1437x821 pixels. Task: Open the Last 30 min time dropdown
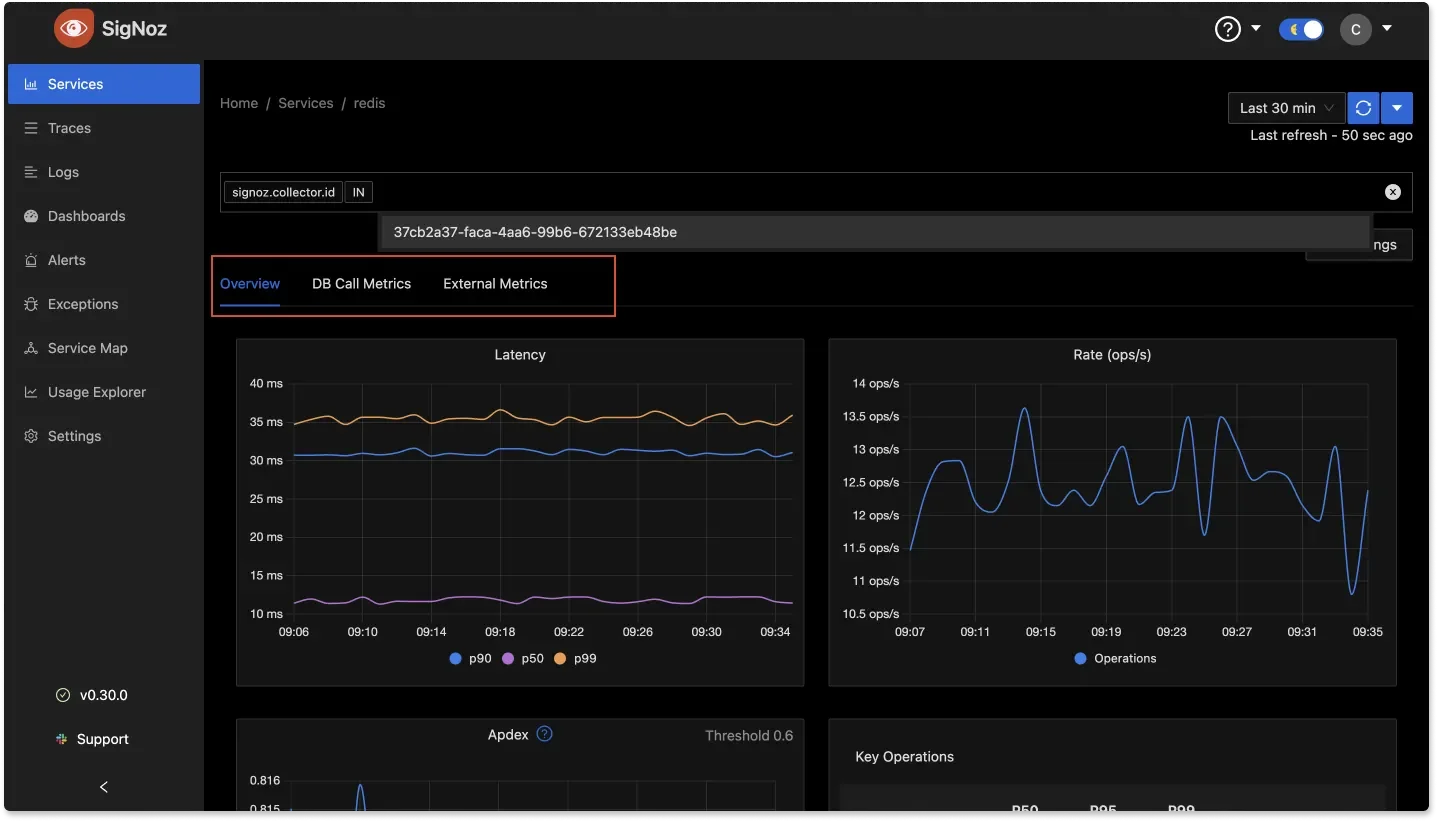click(1286, 108)
